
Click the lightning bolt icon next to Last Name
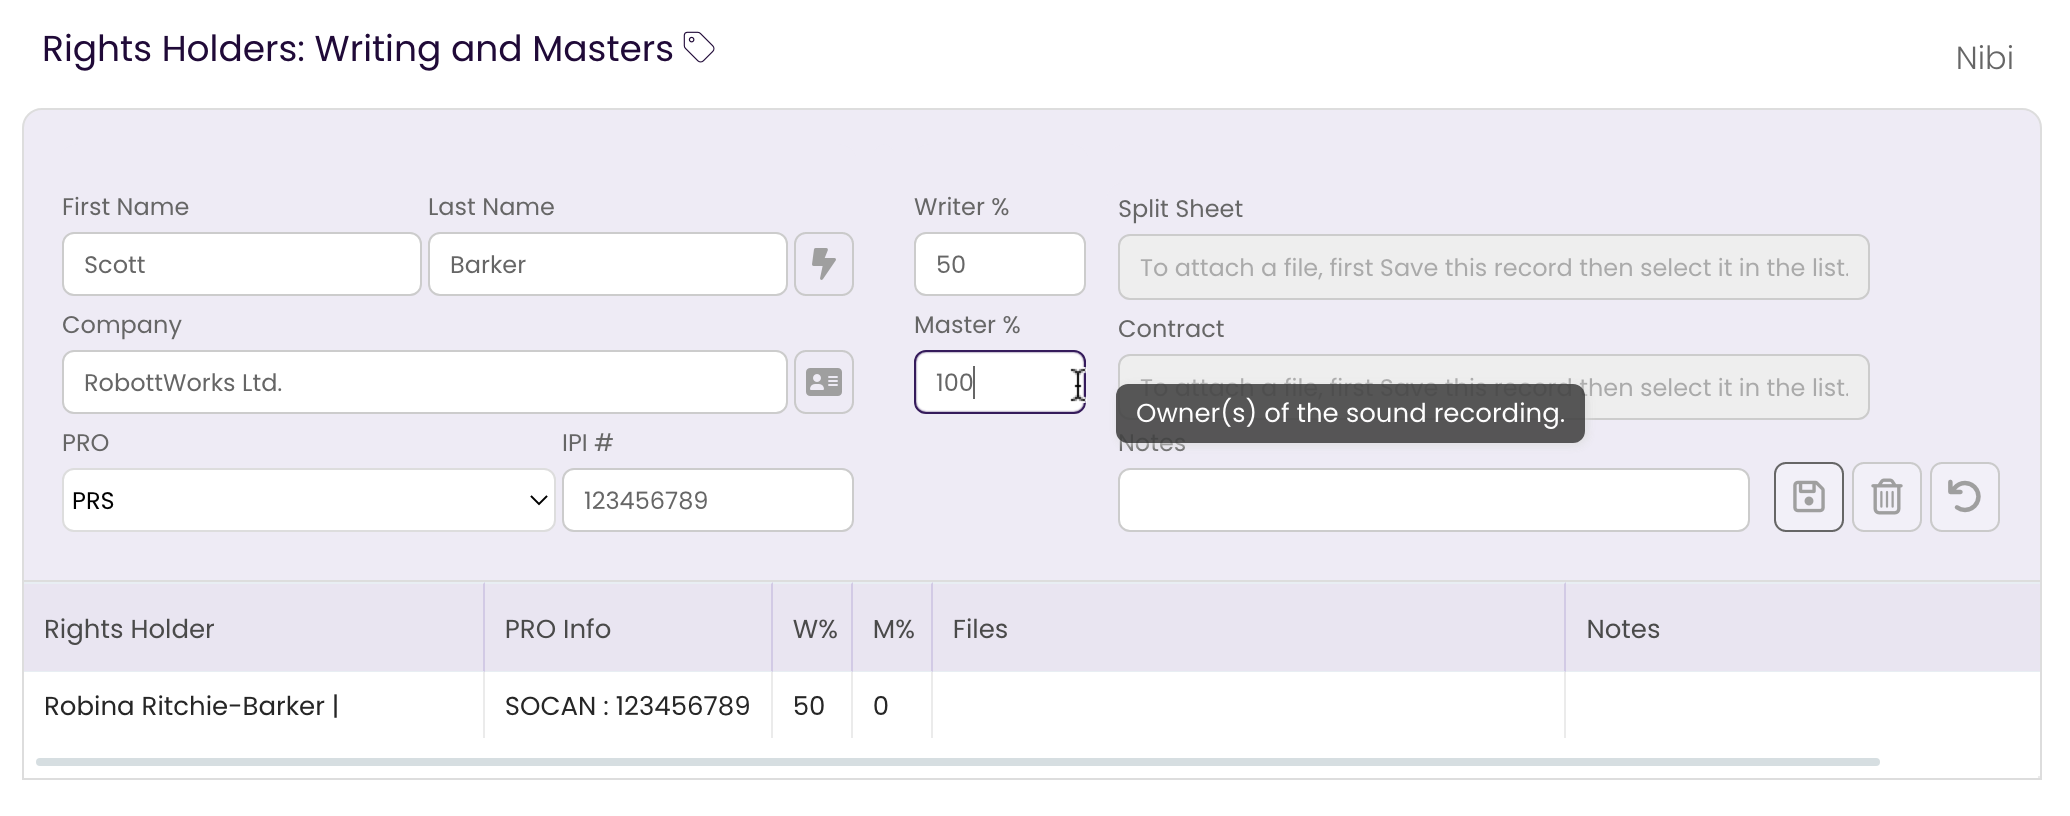(824, 264)
